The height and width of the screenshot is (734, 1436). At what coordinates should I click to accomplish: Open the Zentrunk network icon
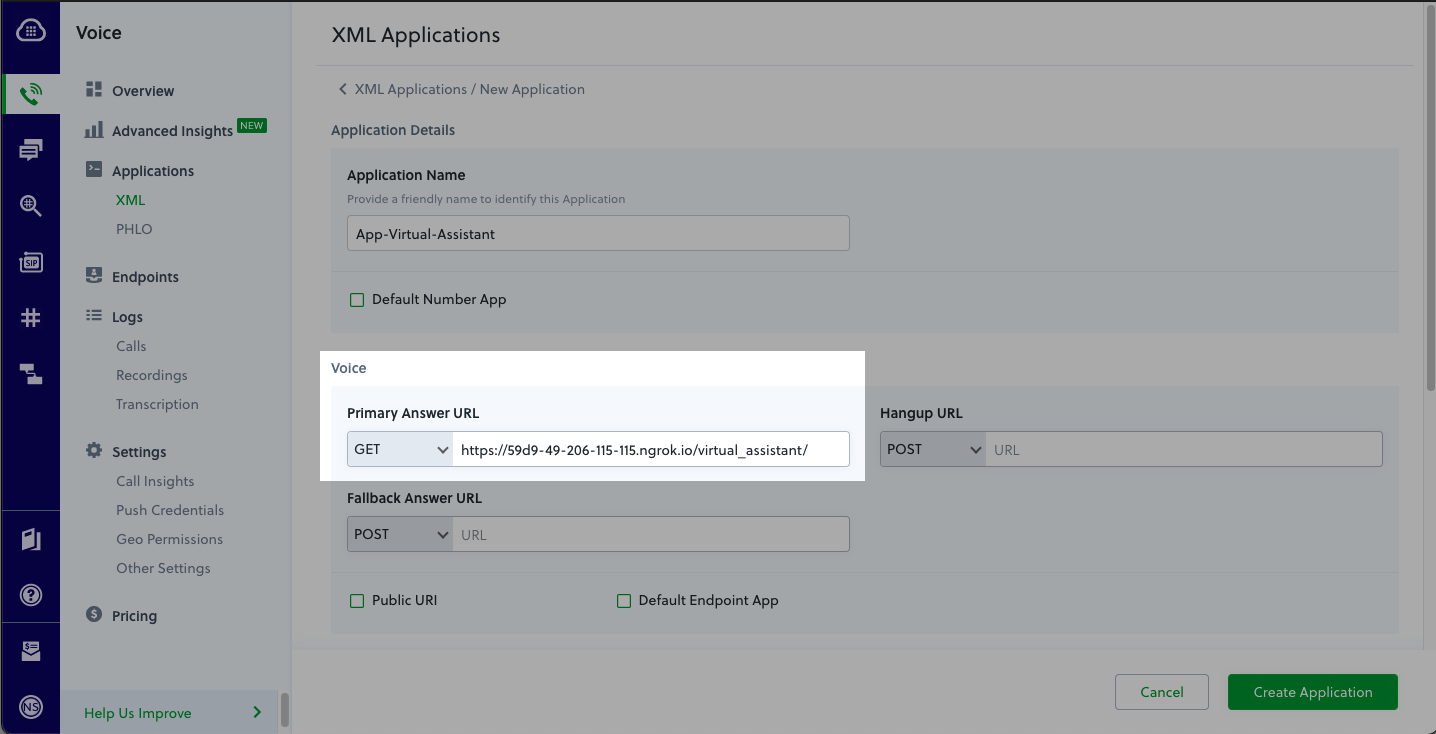pyautogui.click(x=30, y=373)
